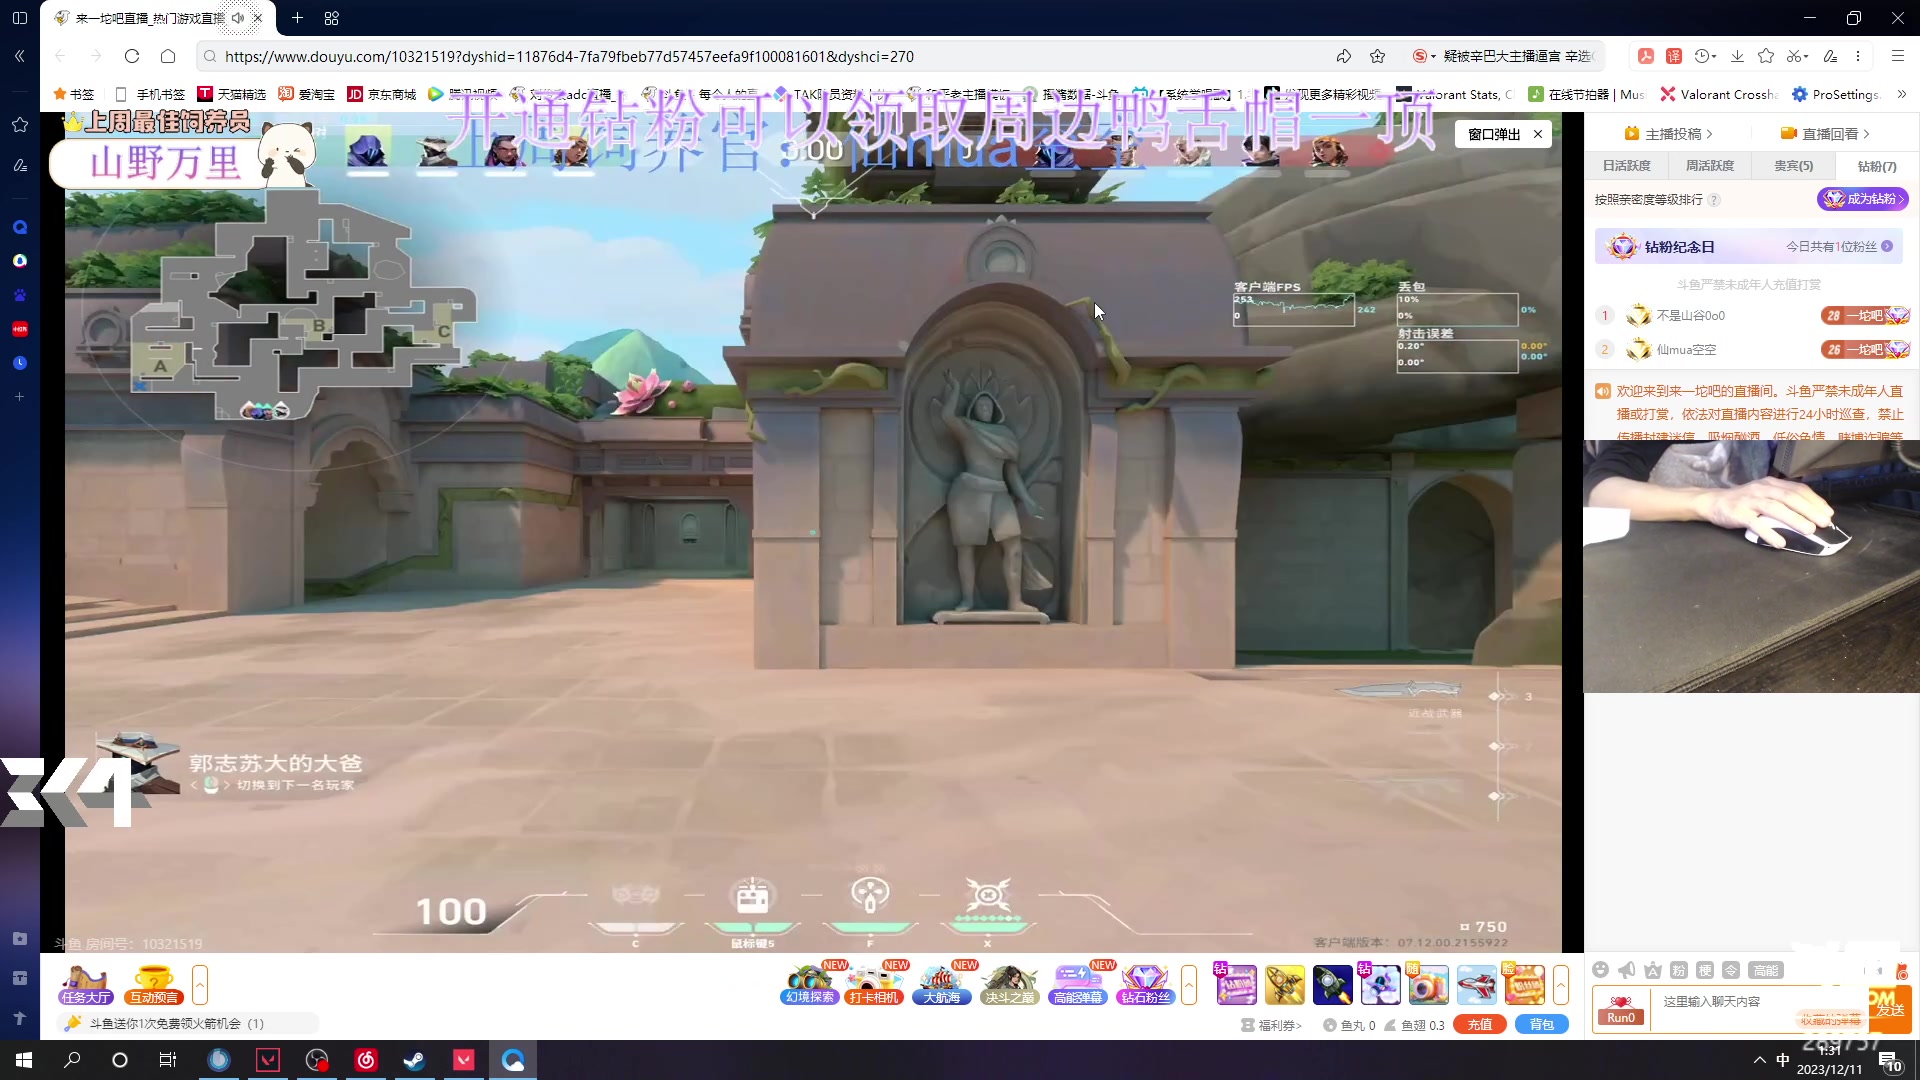Open the 打卡相机 camera activity icon
The height and width of the screenshot is (1080, 1920).
(874, 984)
